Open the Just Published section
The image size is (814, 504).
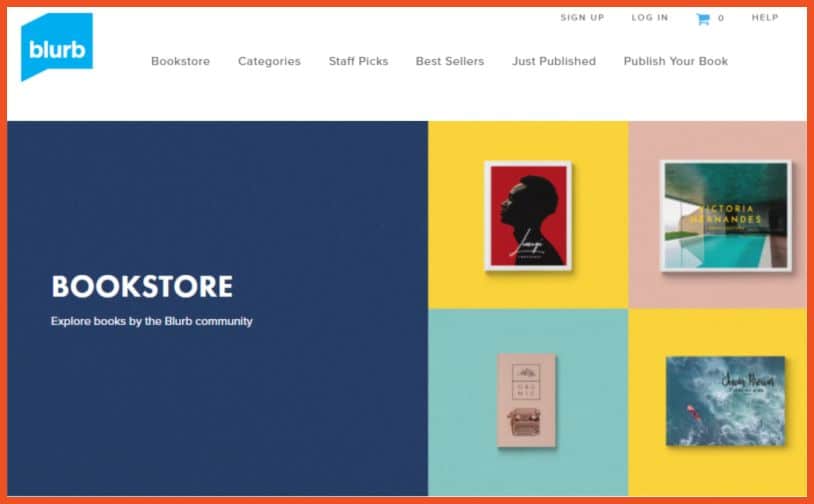(554, 61)
